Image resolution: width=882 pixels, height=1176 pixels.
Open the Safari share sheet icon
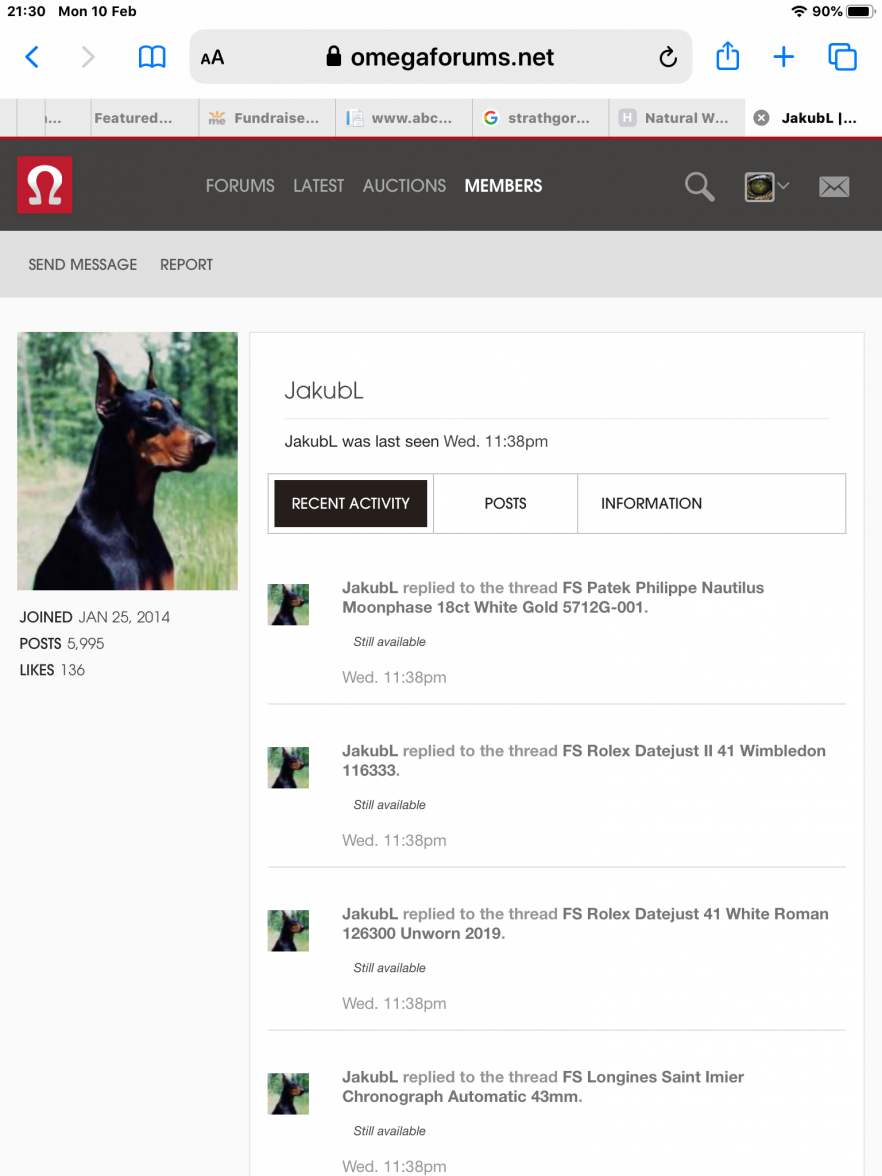pos(728,56)
